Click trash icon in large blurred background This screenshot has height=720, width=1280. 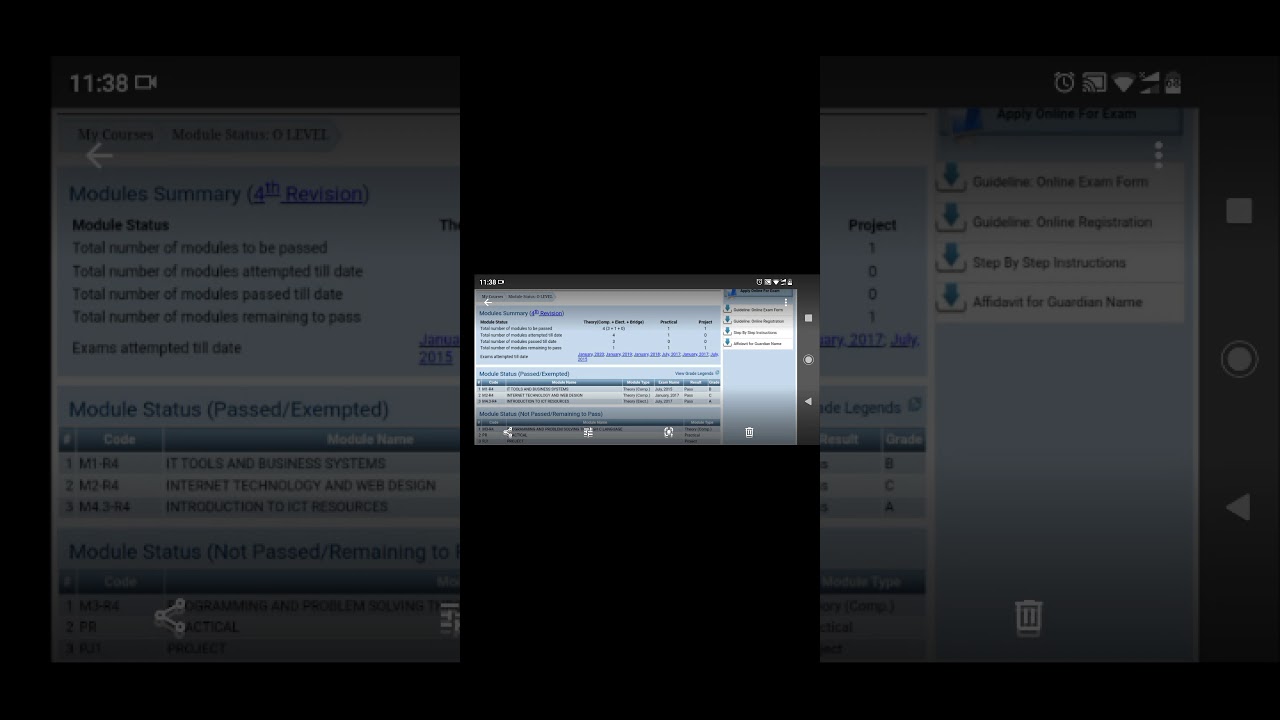pyautogui.click(x=1028, y=616)
